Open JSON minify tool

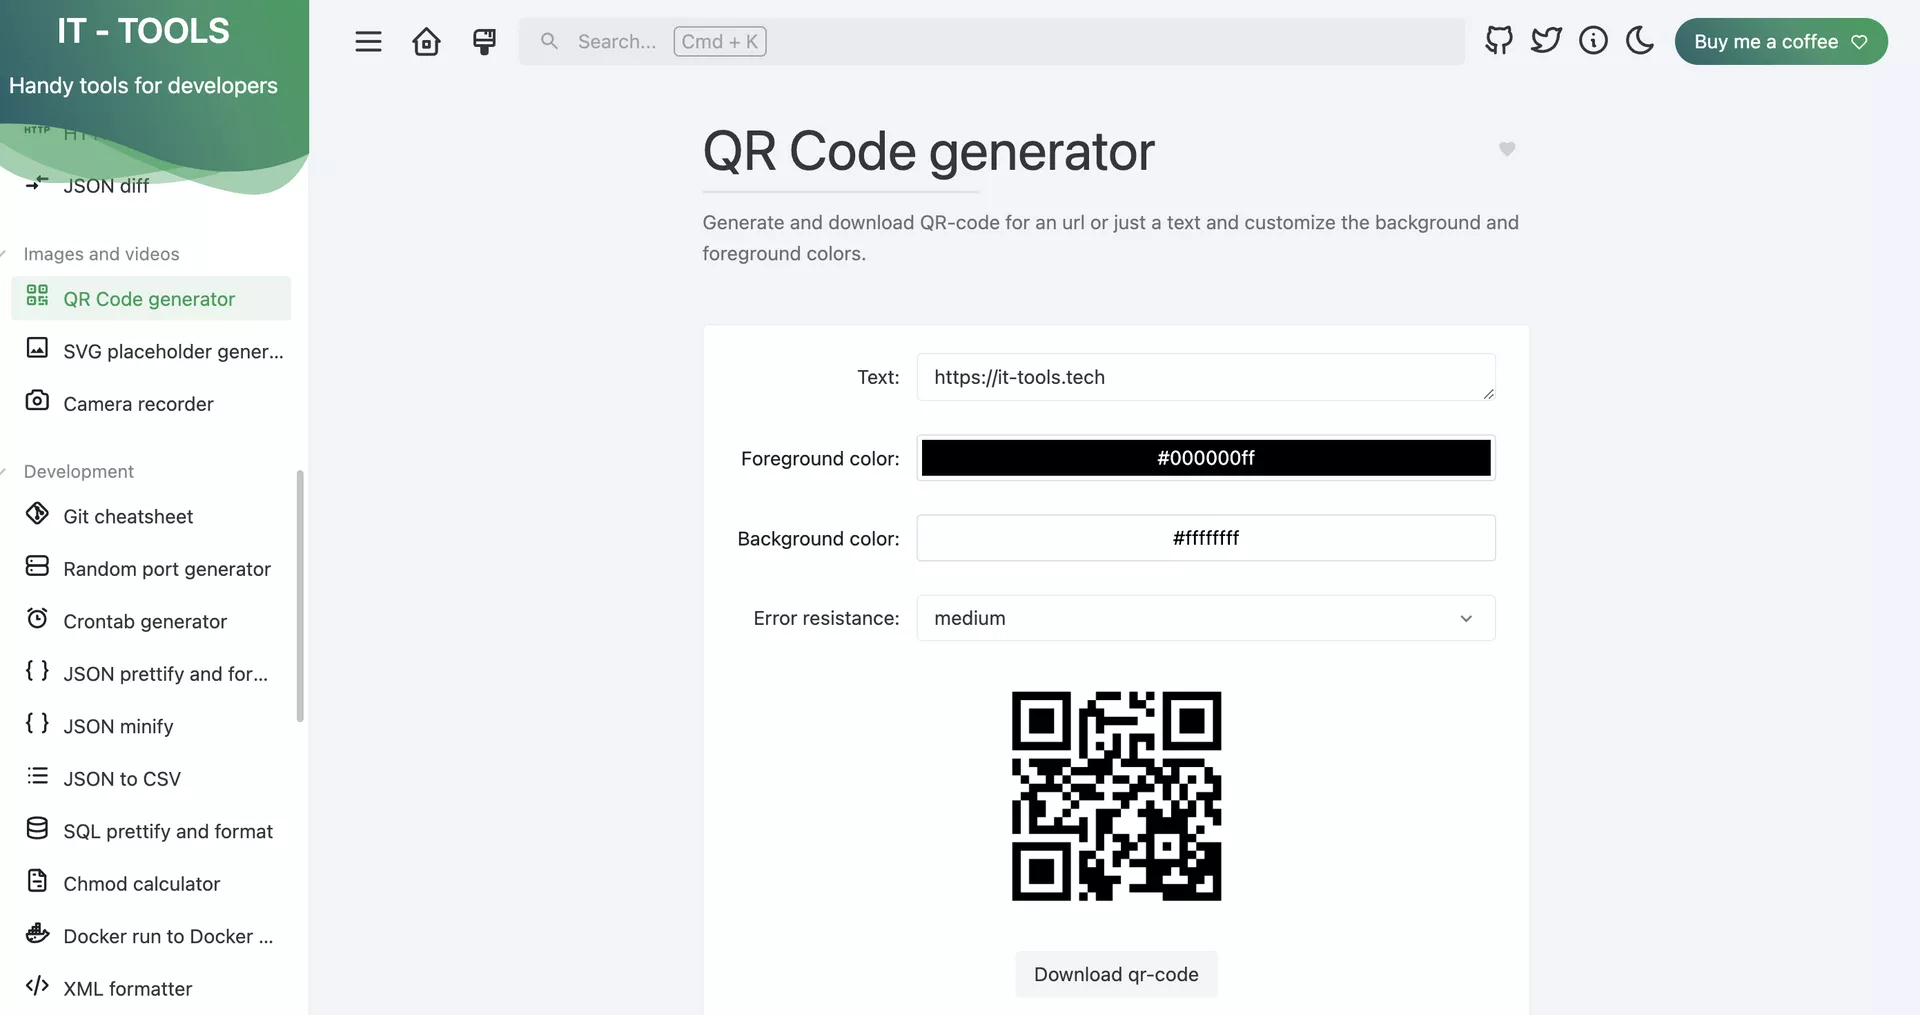151,726
